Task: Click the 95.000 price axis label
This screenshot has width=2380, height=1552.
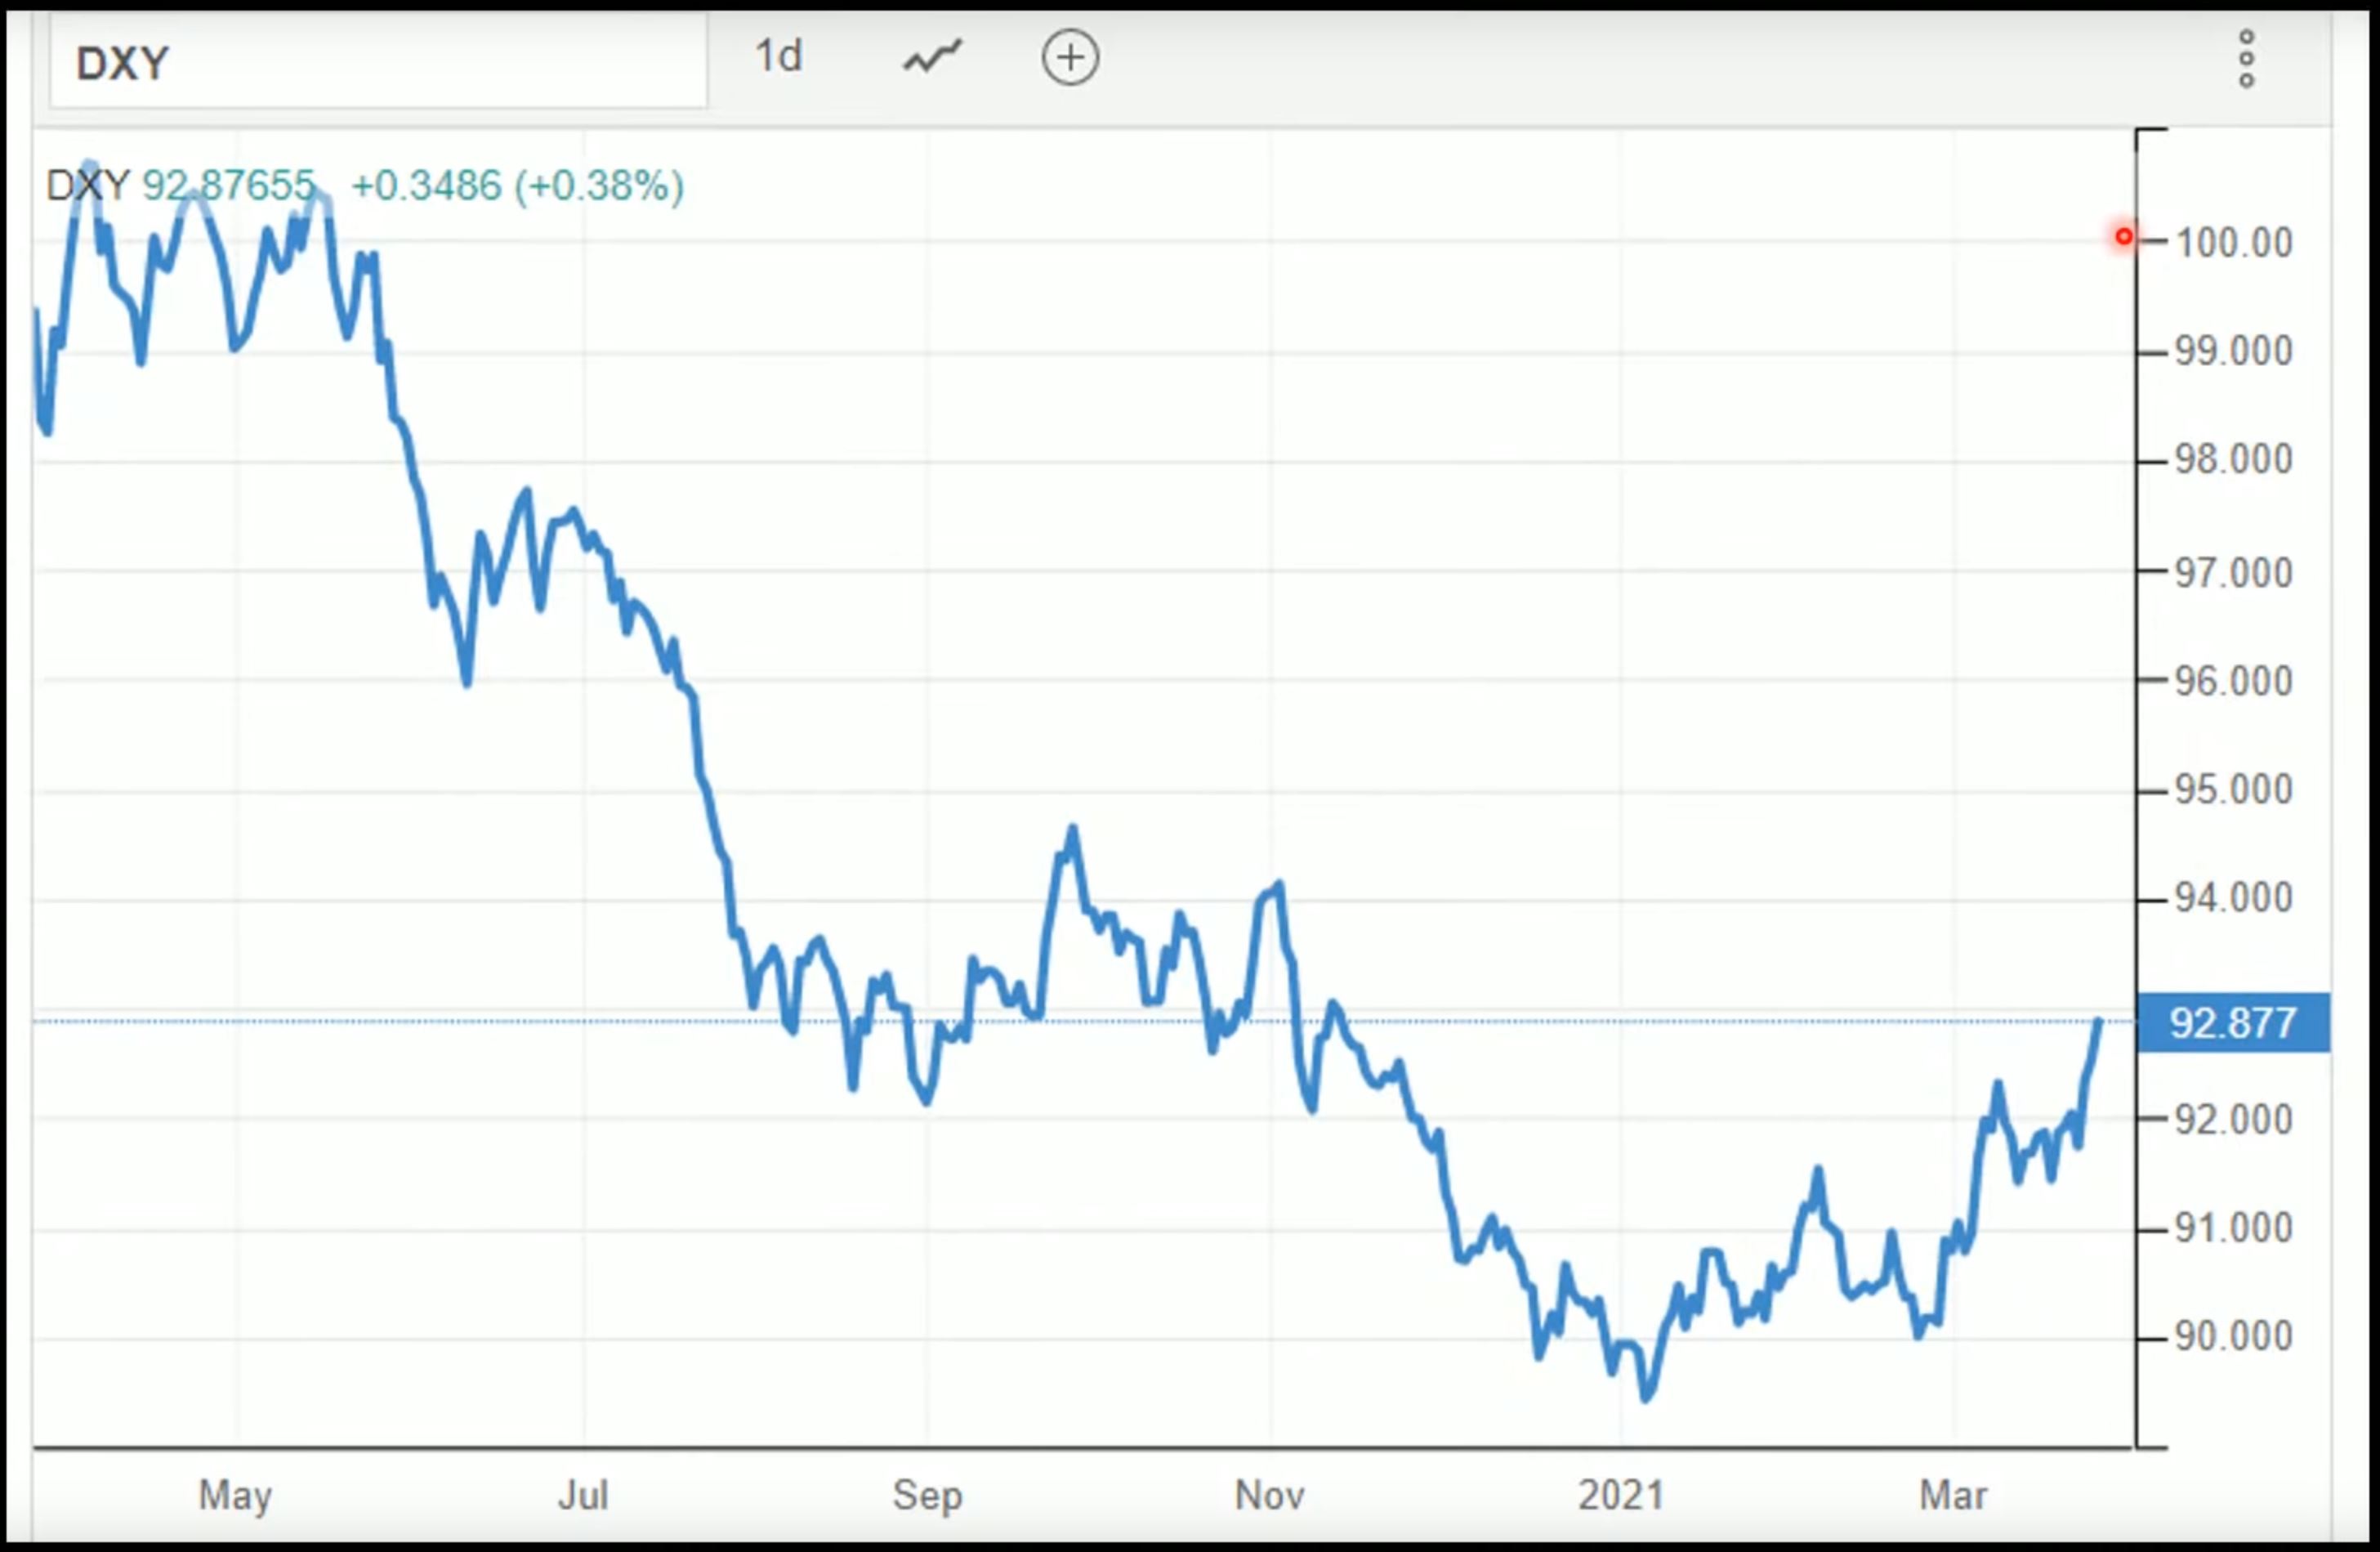Action: point(2234,790)
